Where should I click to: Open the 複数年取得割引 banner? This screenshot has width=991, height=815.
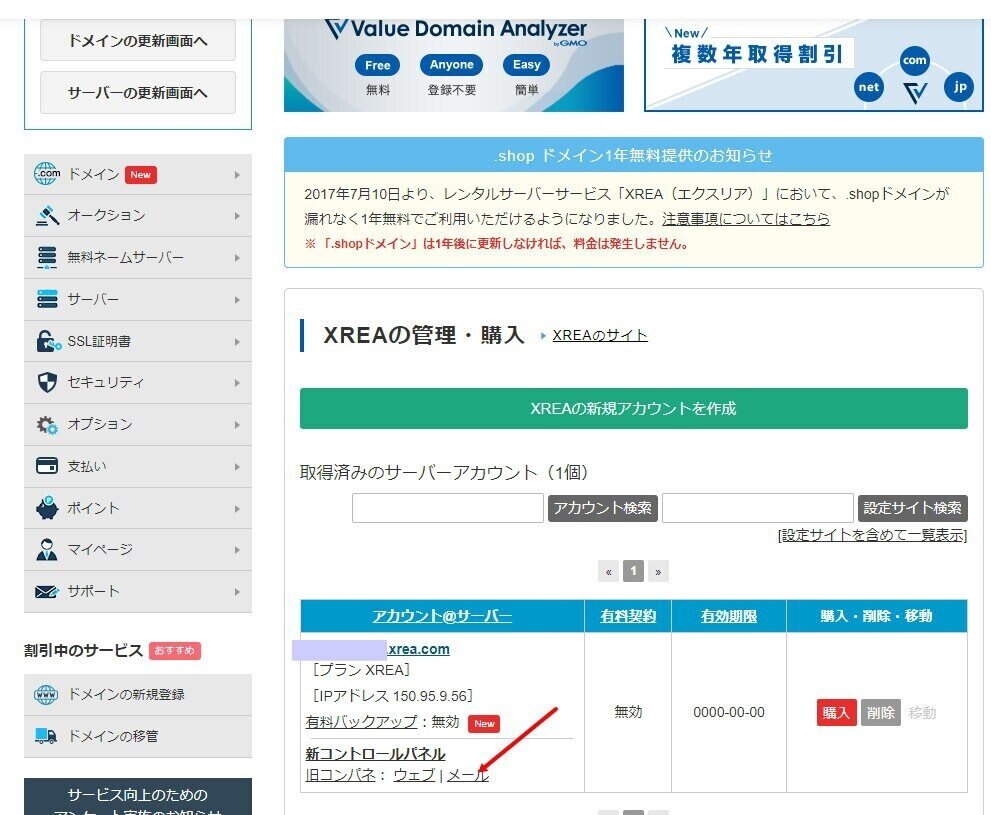814,65
